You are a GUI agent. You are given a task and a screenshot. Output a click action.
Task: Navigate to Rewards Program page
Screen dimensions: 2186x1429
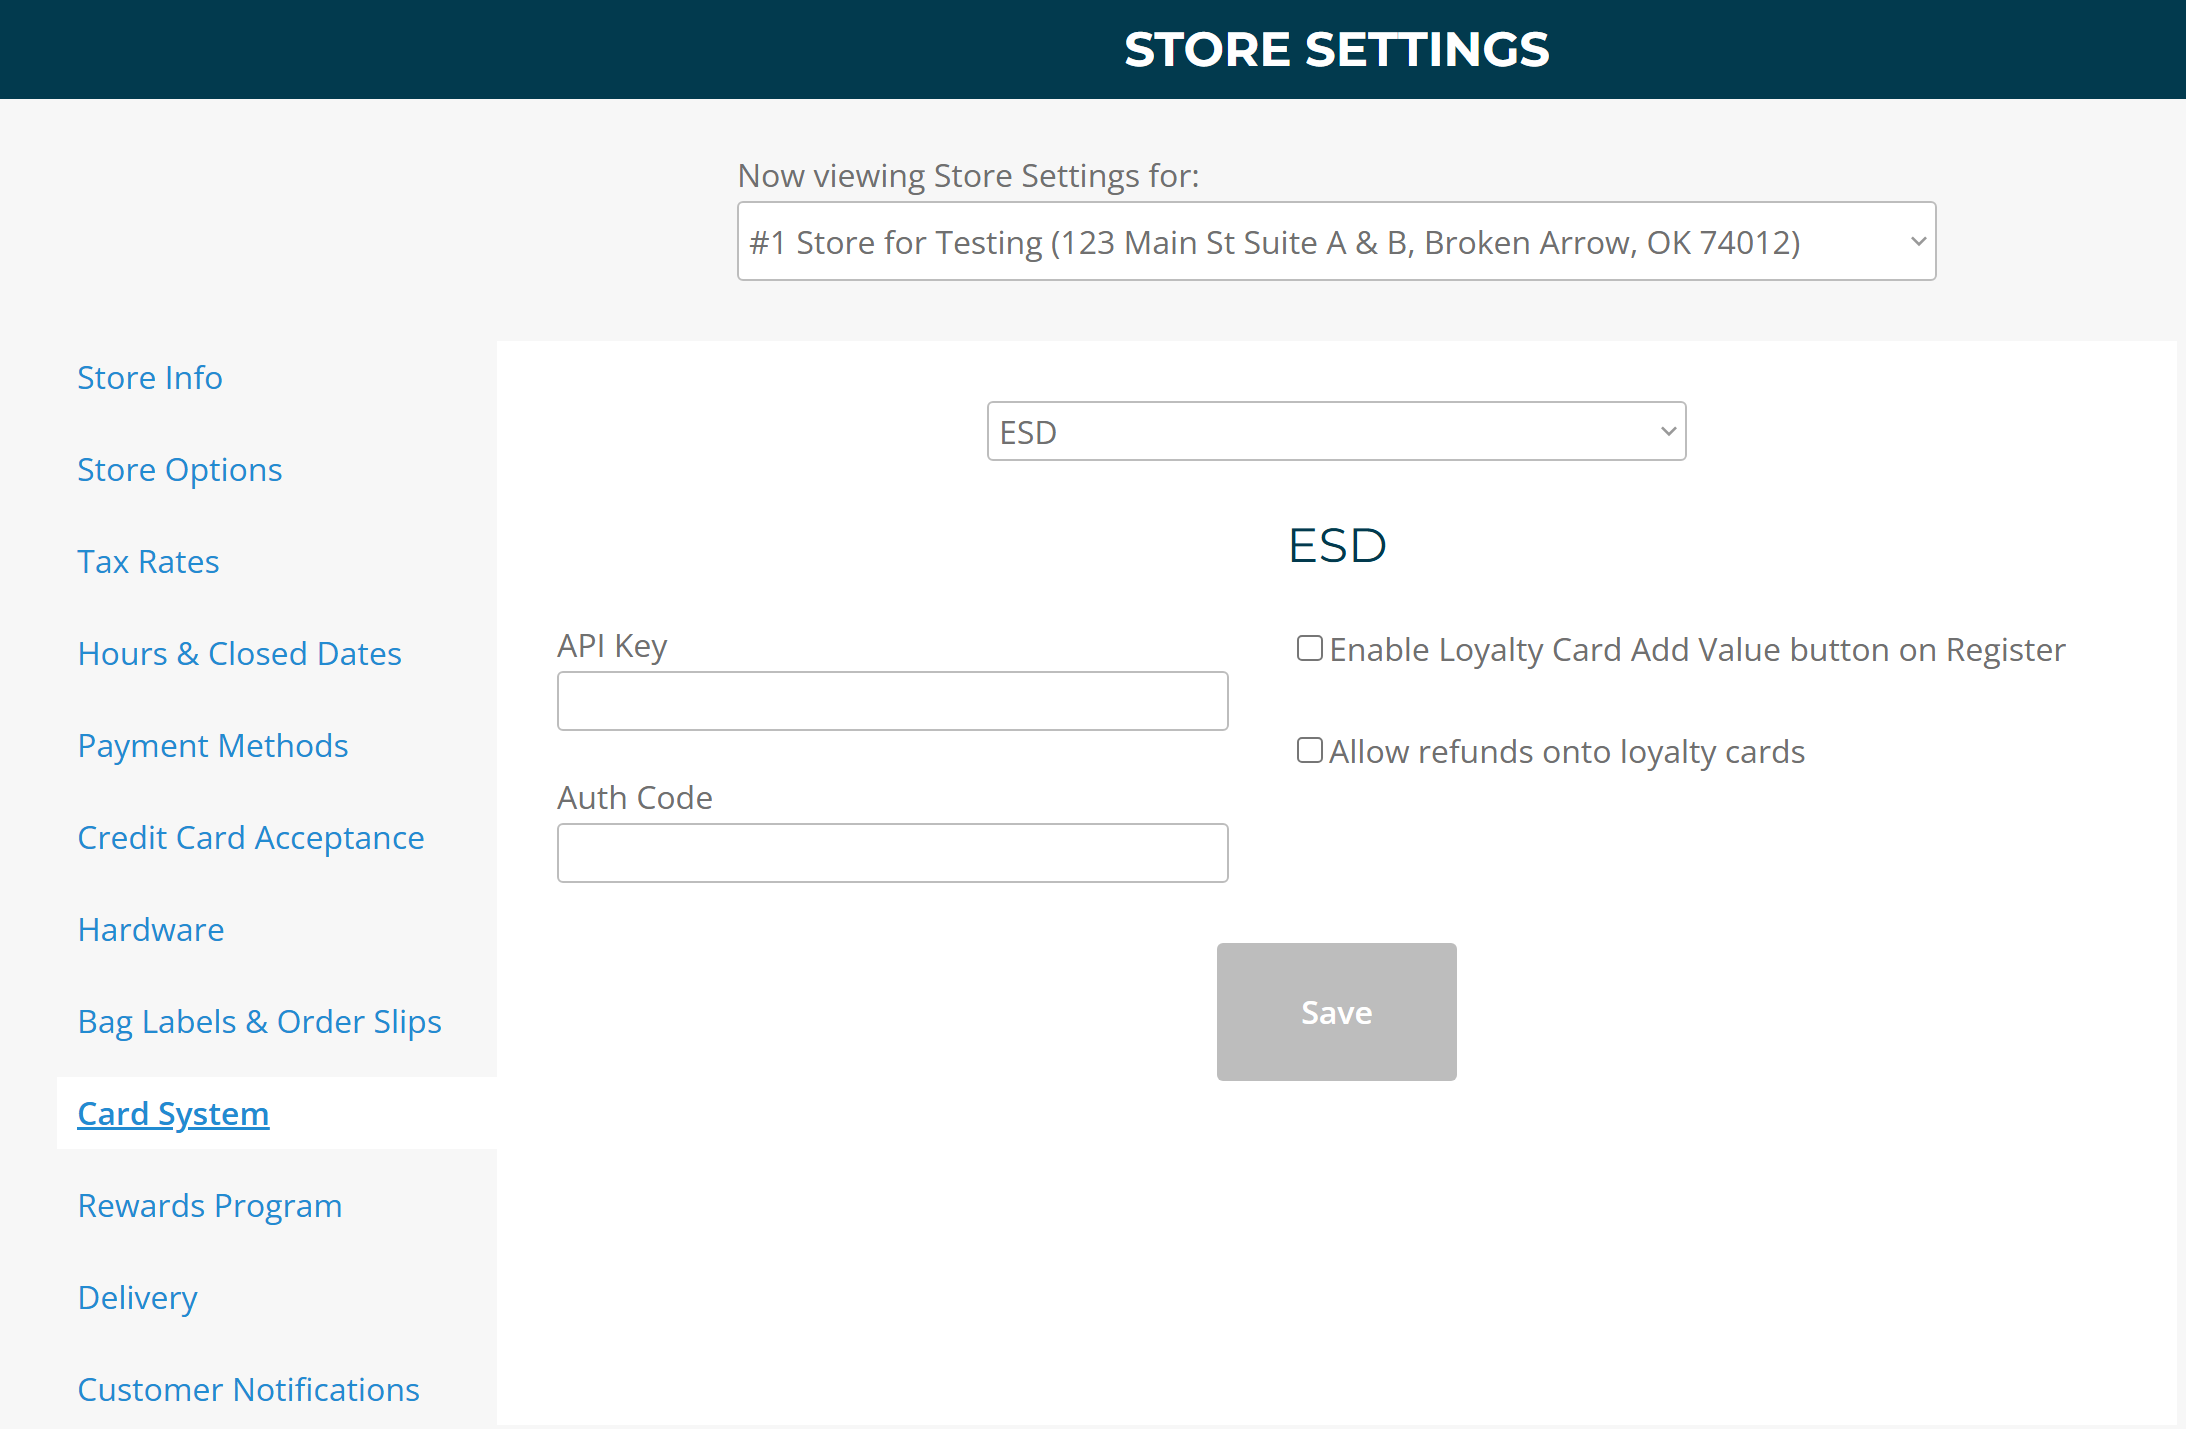point(210,1206)
